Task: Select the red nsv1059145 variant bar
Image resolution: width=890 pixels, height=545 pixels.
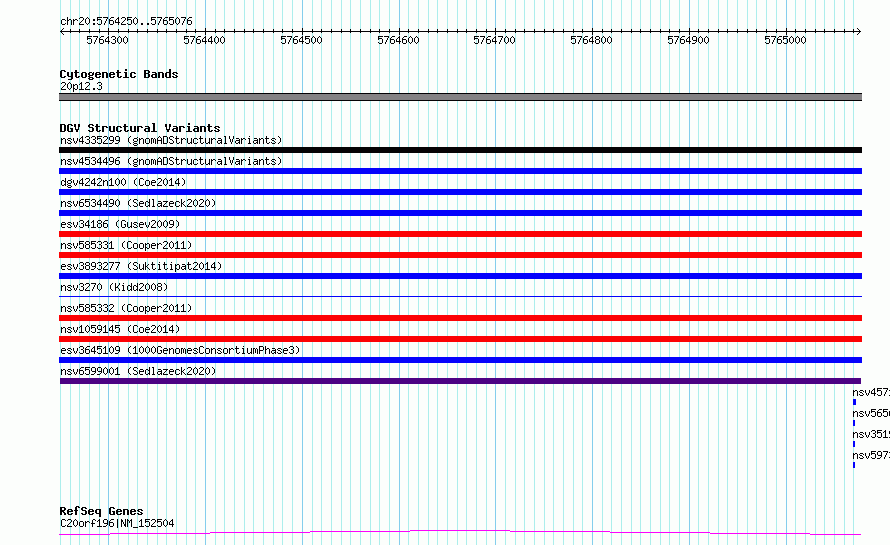Action: click(x=460, y=339)
